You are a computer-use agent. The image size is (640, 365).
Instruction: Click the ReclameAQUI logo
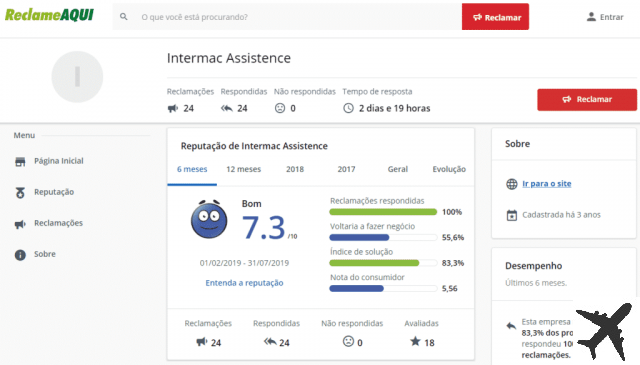point(49,15)
